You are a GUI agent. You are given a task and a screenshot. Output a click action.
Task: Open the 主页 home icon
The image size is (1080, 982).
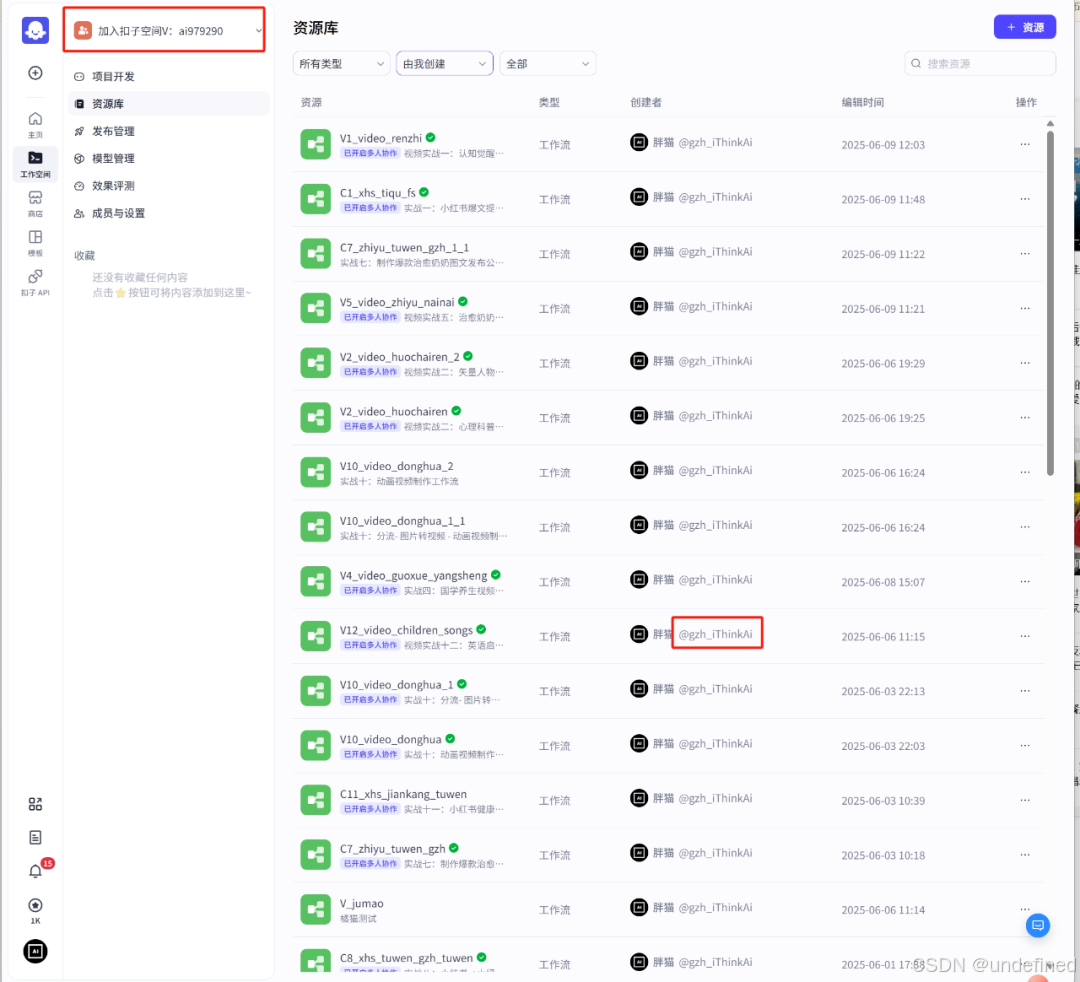[35, 123]
